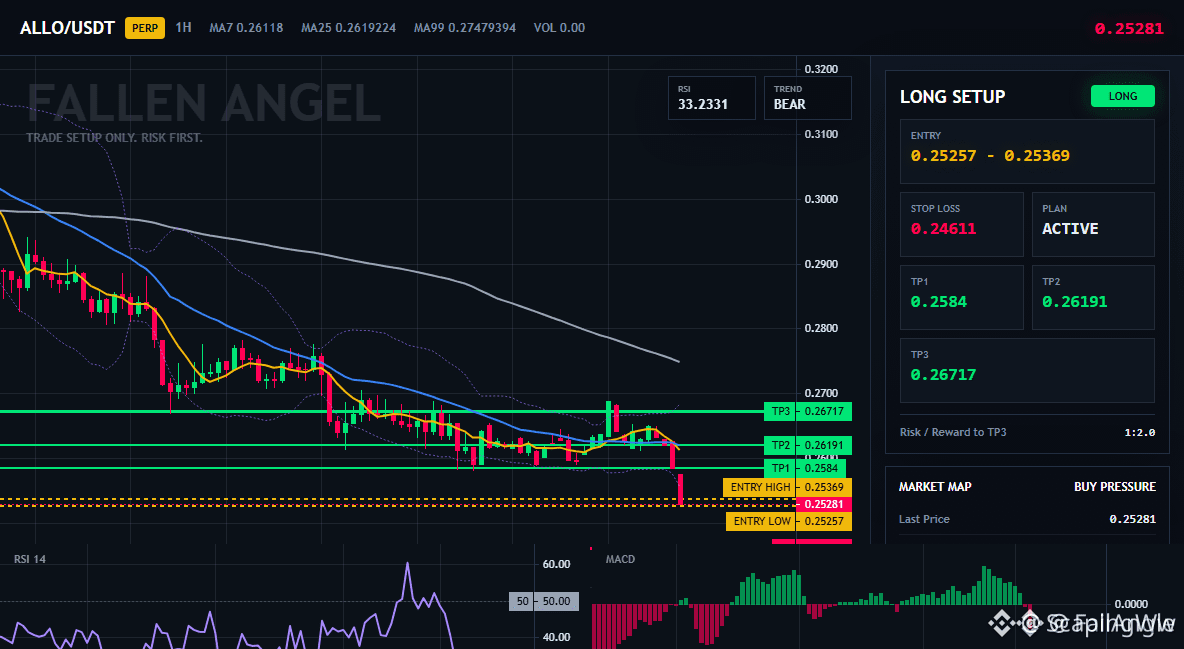Click the yellow PERP badge
Viewport: 1184px width, 649px height.
pos(145,28)
